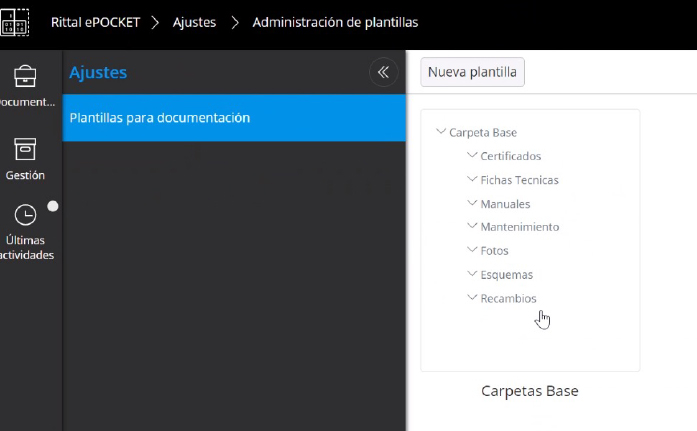The width and height of the screenshot is (697, 431).
Task: Select the Manuales folder label
Action: (505, 204)
